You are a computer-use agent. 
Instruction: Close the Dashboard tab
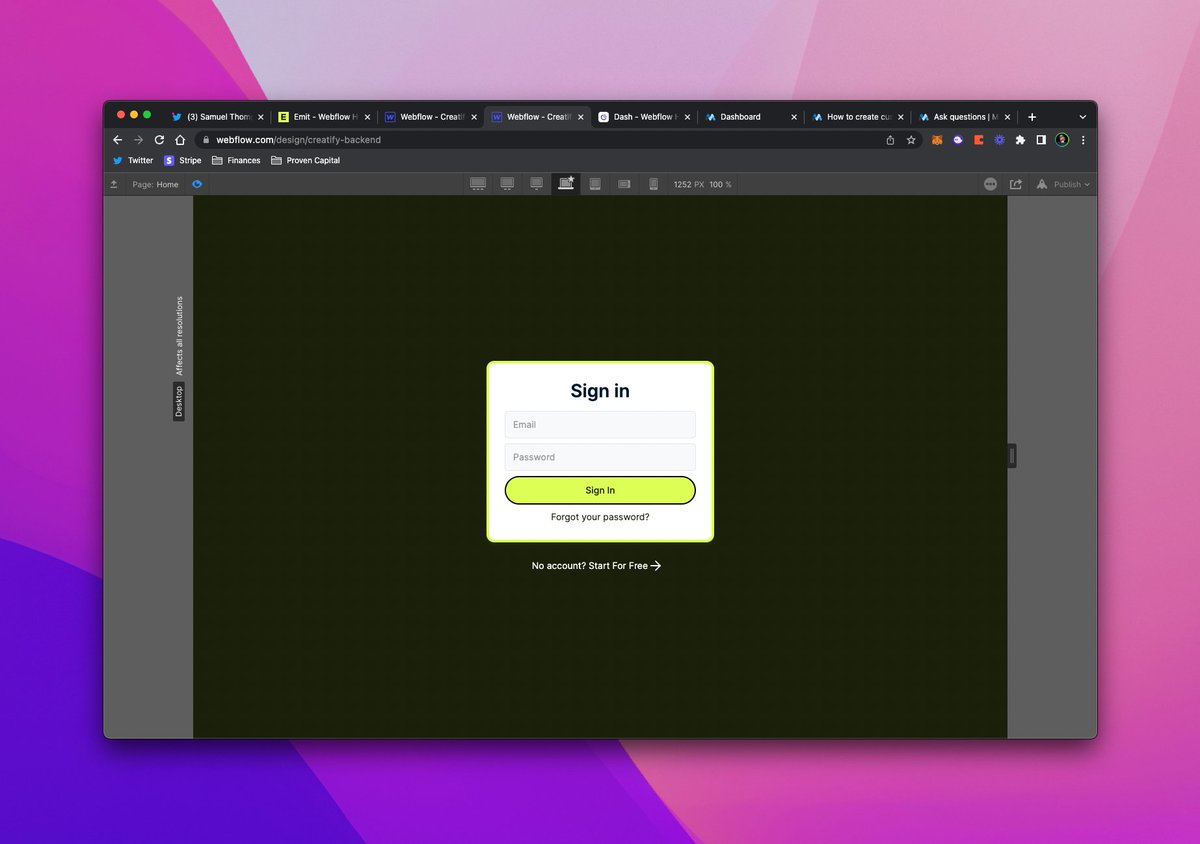point(795,117)
